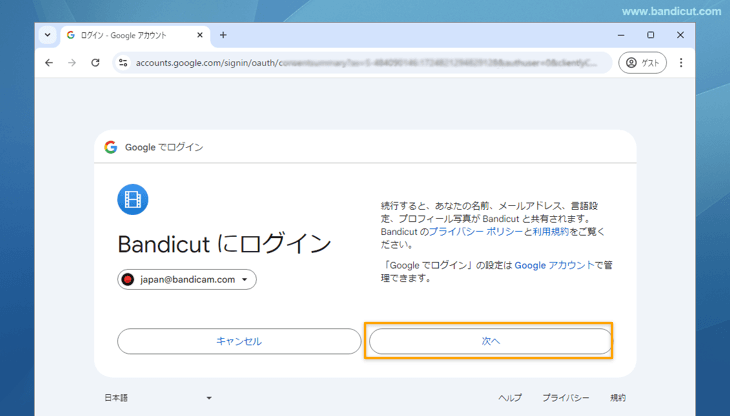Viewport: 730px width, 416px height.
Task: Open a new tab with plus button
Action: coord(223,35)
